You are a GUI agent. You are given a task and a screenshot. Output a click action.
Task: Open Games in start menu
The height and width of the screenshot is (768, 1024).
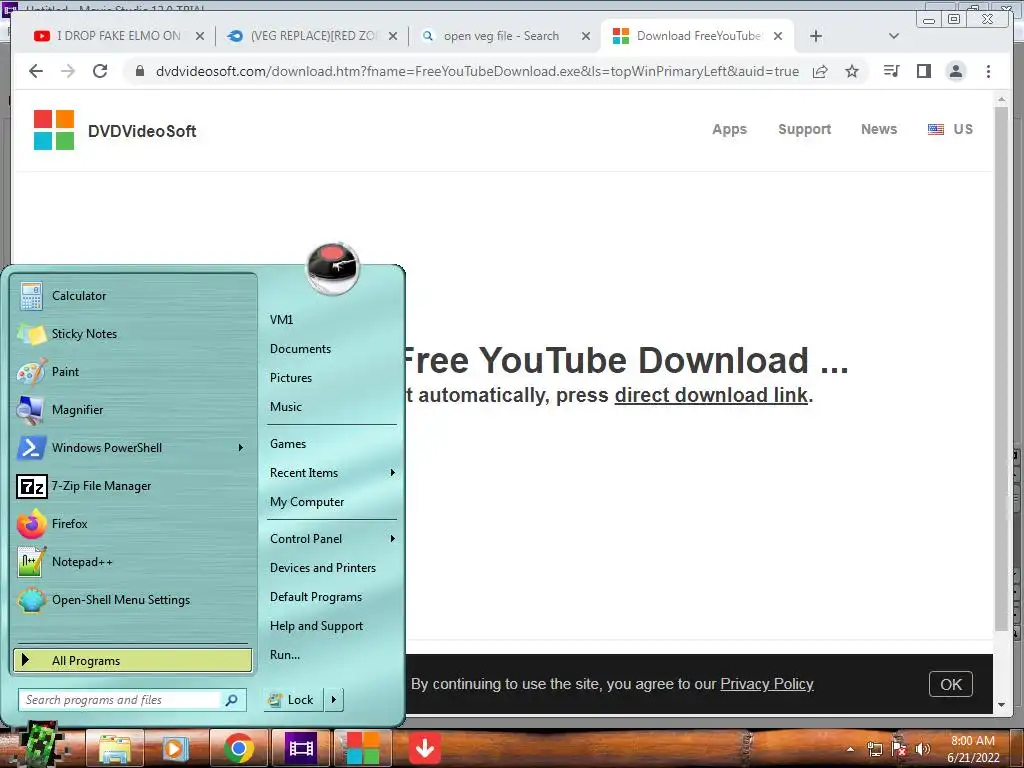(x=287, y=443)
